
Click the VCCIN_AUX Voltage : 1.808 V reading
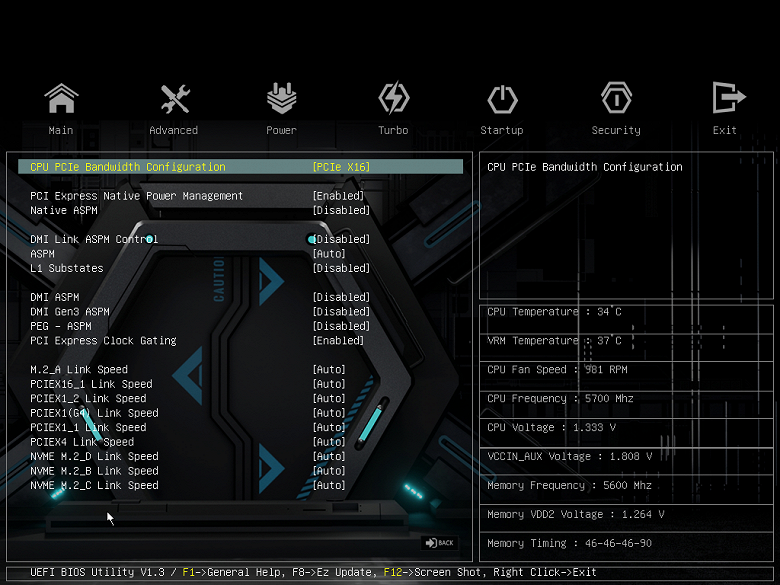click(x=570, y=456)
